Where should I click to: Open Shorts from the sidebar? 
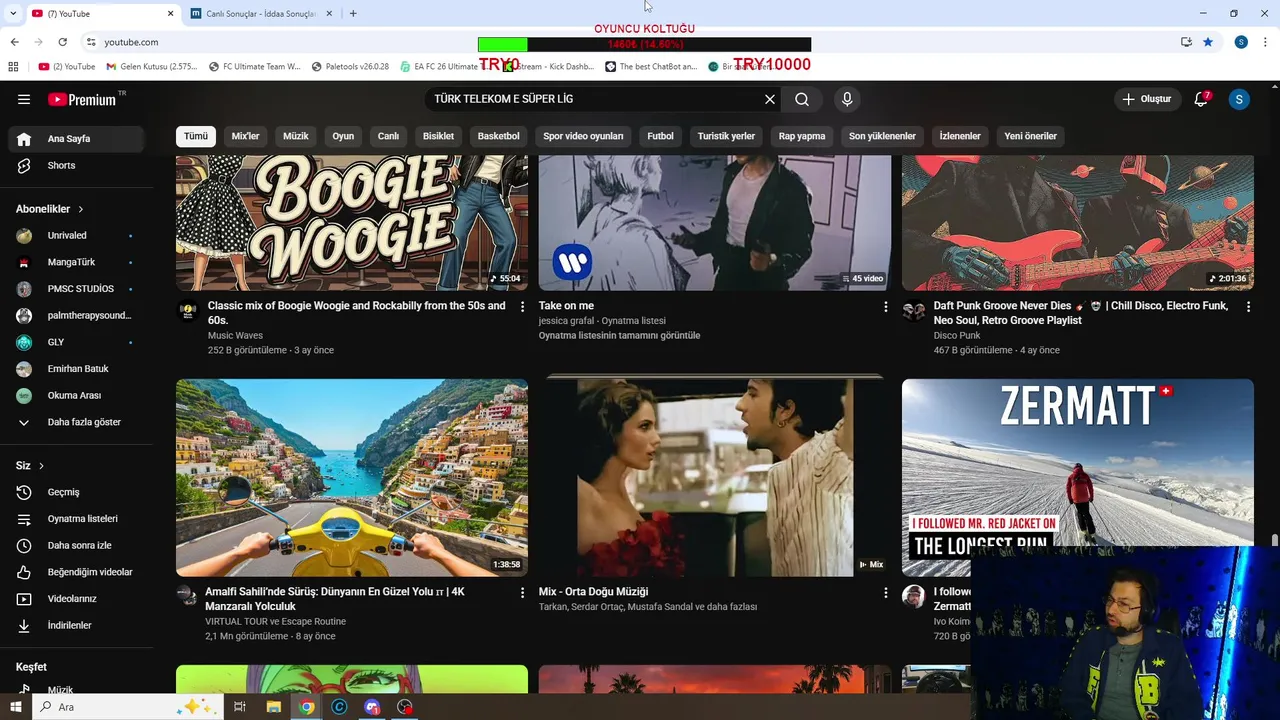point(76,165)
